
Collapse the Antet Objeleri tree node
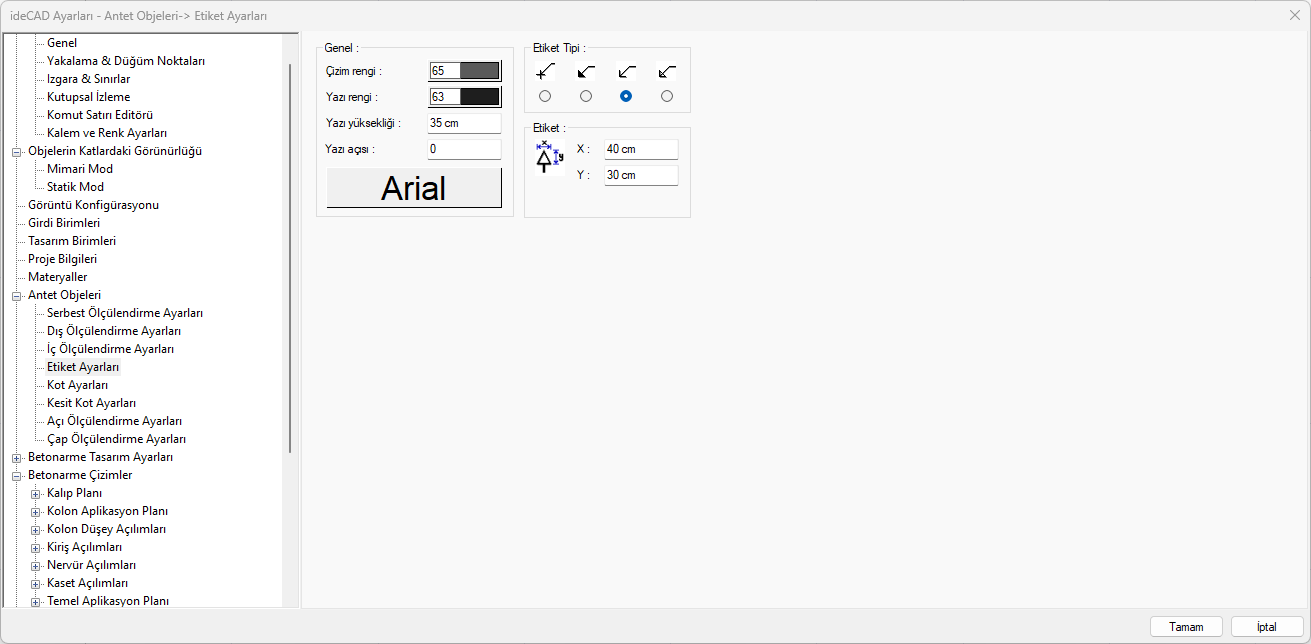pyautogui.click(x=16, y=296)
